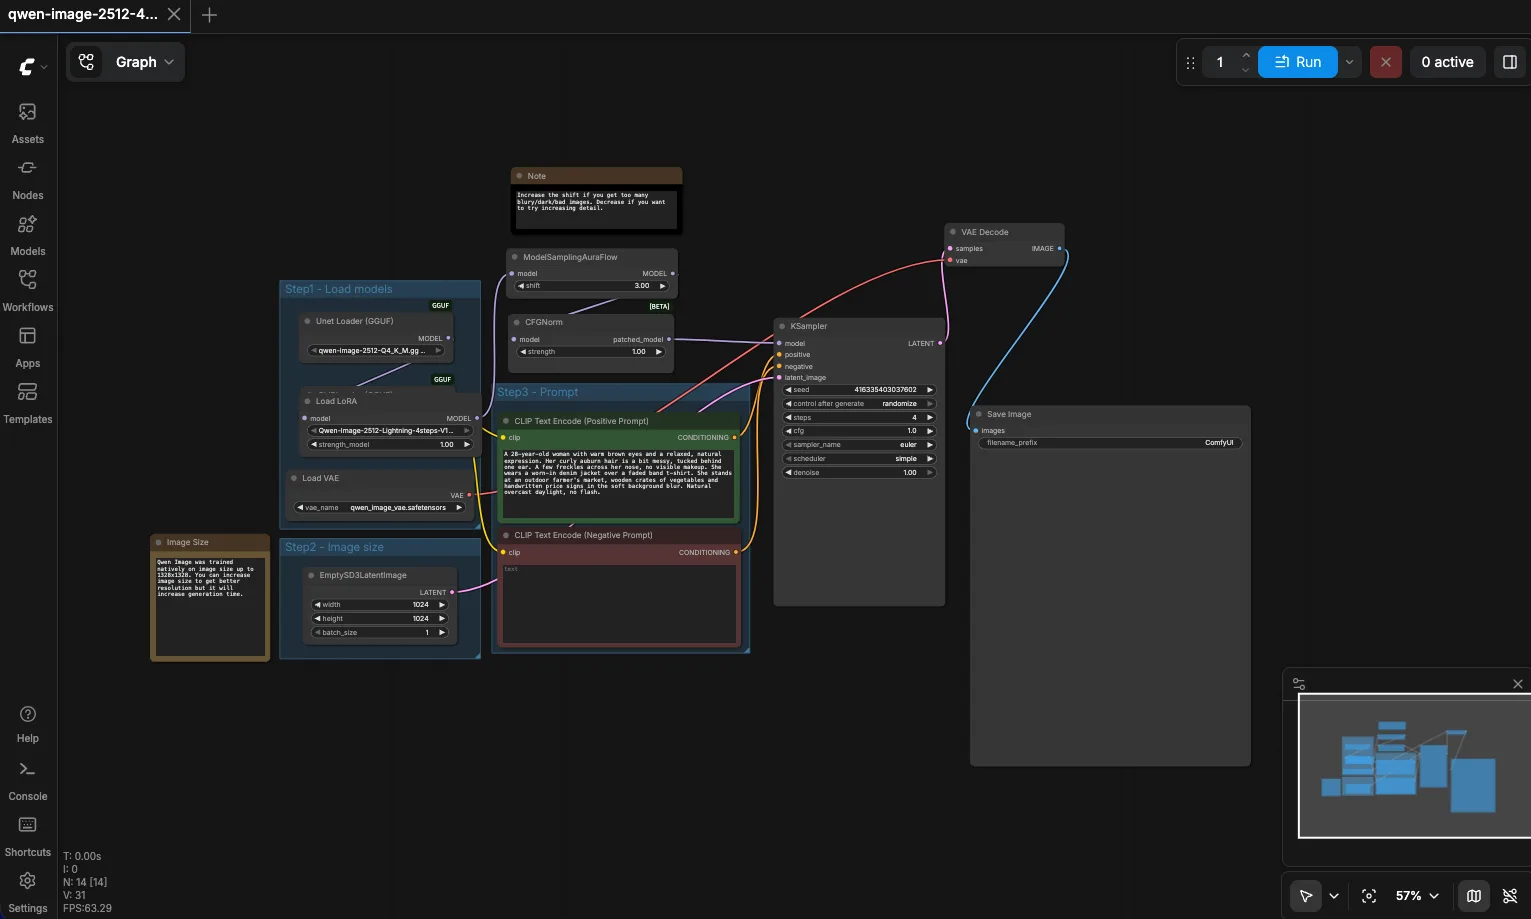Select the Step1 - Load models group title

click(x=339, y=289)
